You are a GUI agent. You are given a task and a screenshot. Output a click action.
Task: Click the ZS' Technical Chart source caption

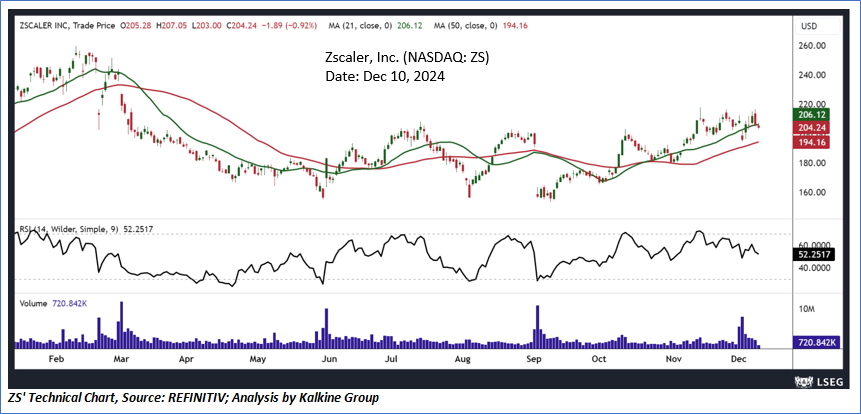click(x=194, y=398)
